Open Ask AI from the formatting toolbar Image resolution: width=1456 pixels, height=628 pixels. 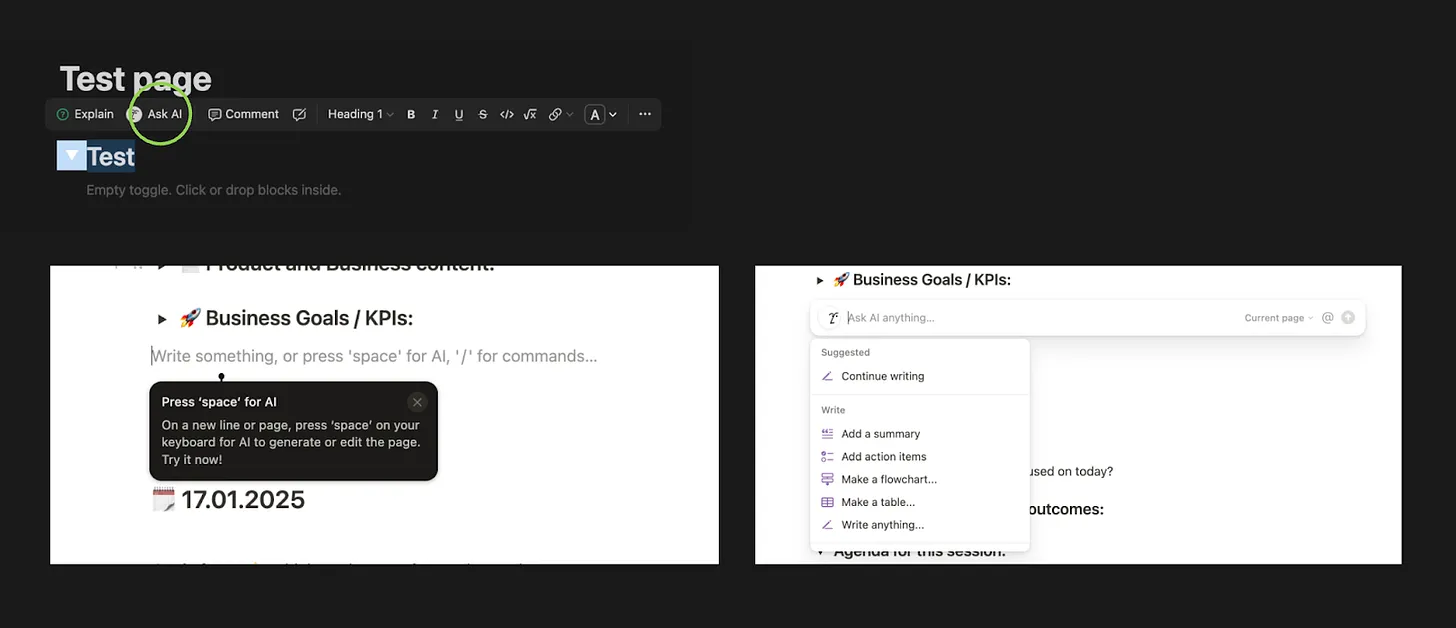(x=157, y=114)
